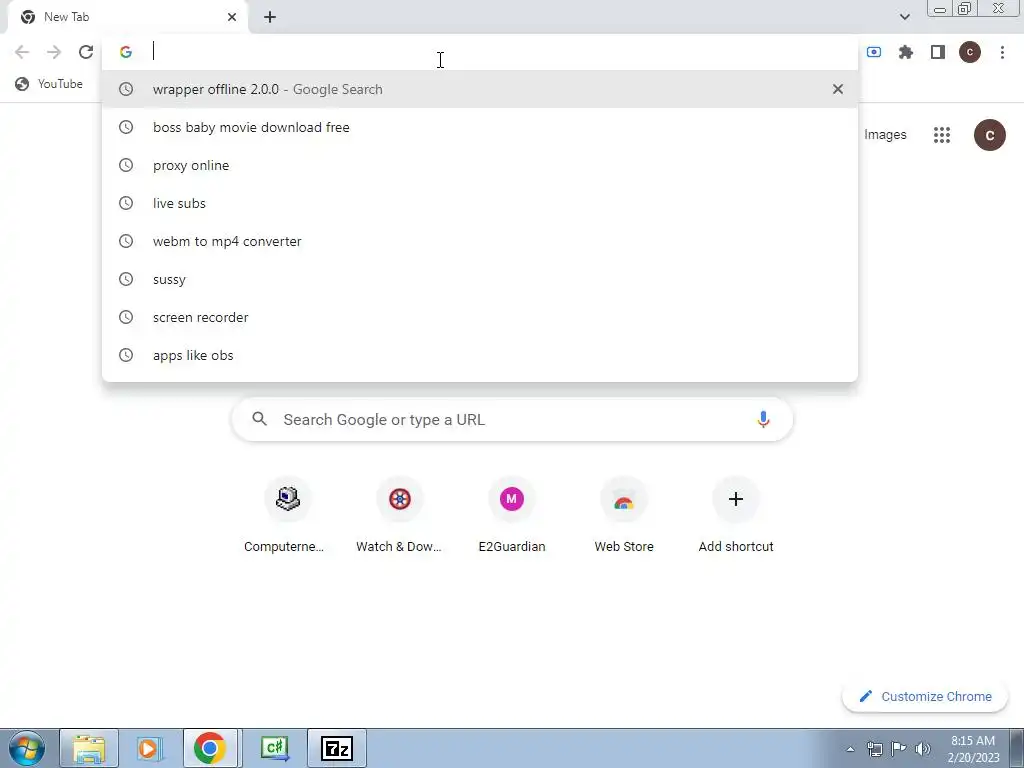Select the New Tab tab

(x=127, y=17)
